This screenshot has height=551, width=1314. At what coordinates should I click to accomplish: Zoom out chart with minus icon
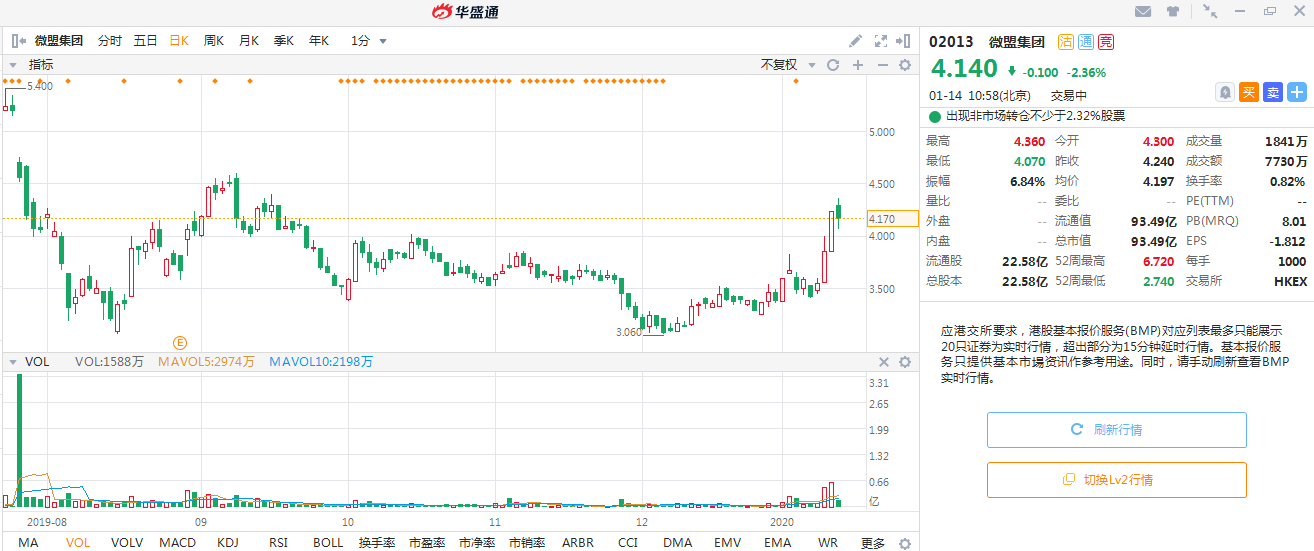click(882, 65)
